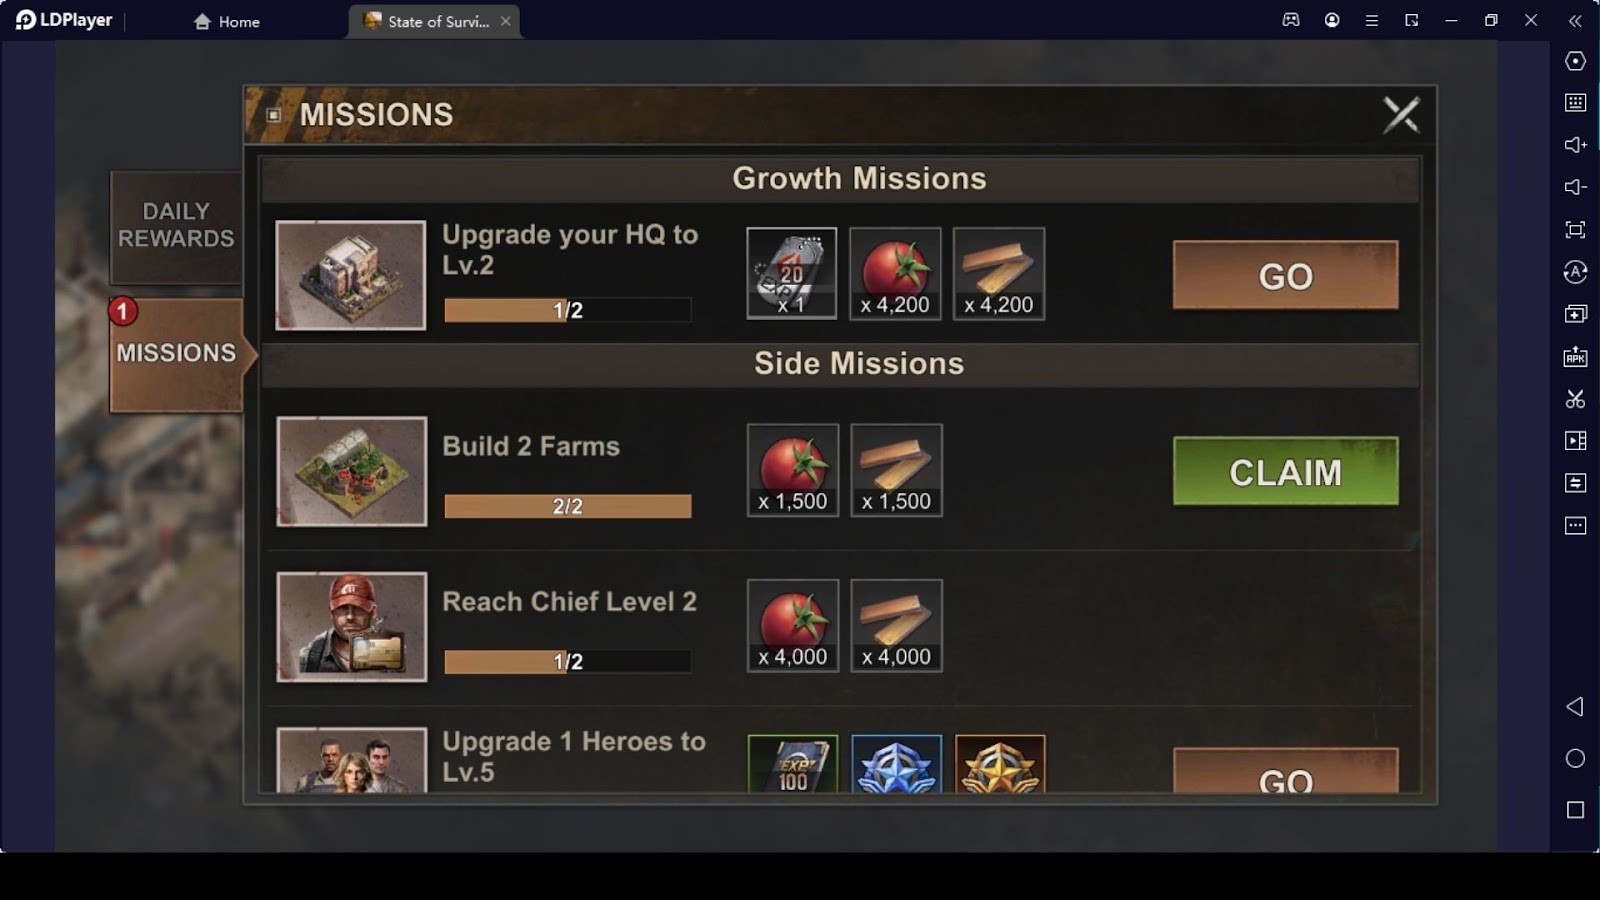Tap the Android back triangle button
This screenshot has width=1600, height=900.
(x=1575, y=707)
